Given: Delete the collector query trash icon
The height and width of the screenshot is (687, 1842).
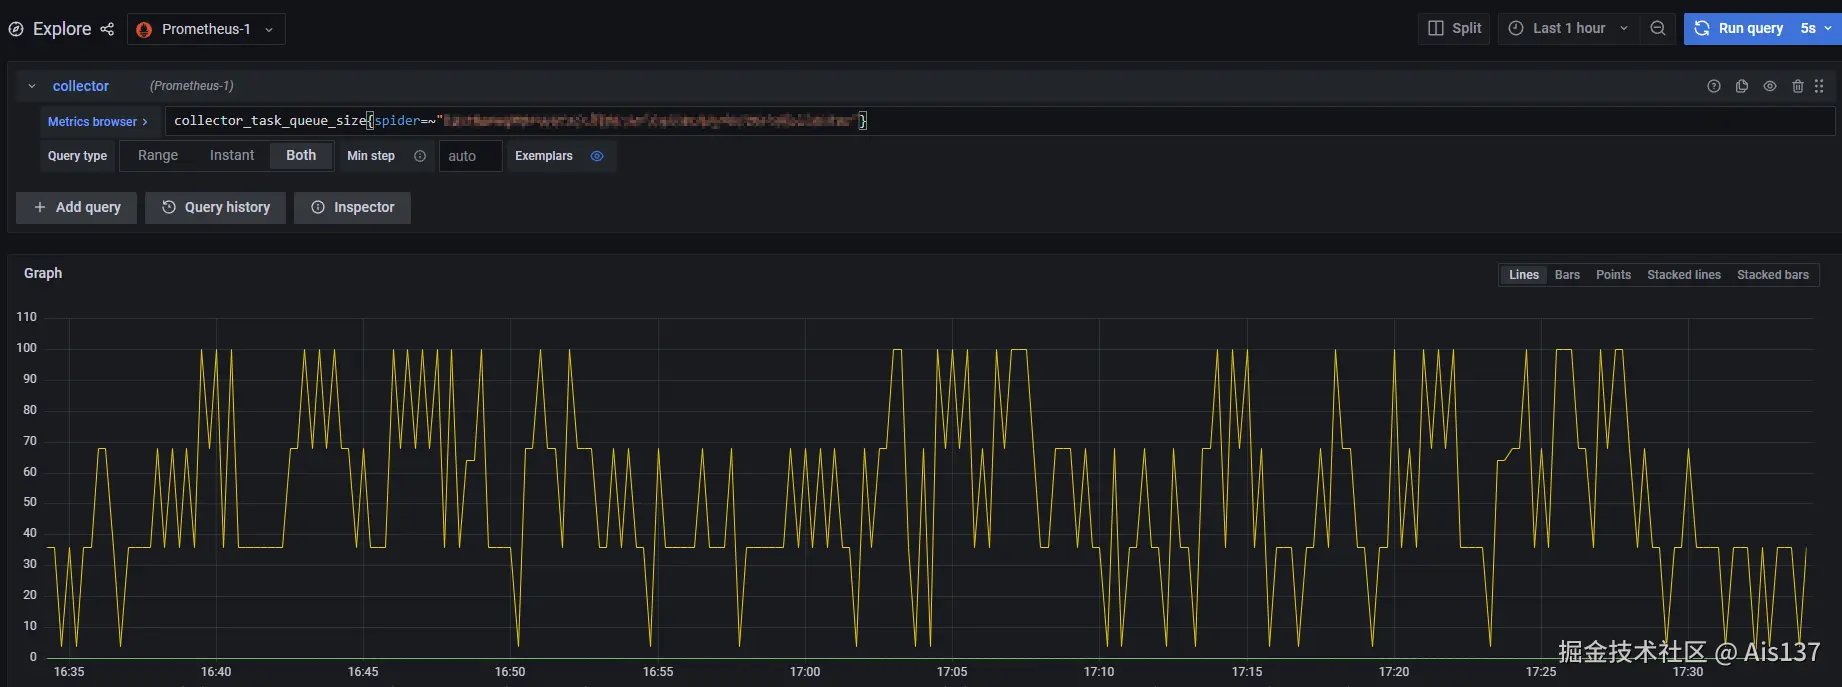Looking at the screenshot, I should coord(1798,86).
